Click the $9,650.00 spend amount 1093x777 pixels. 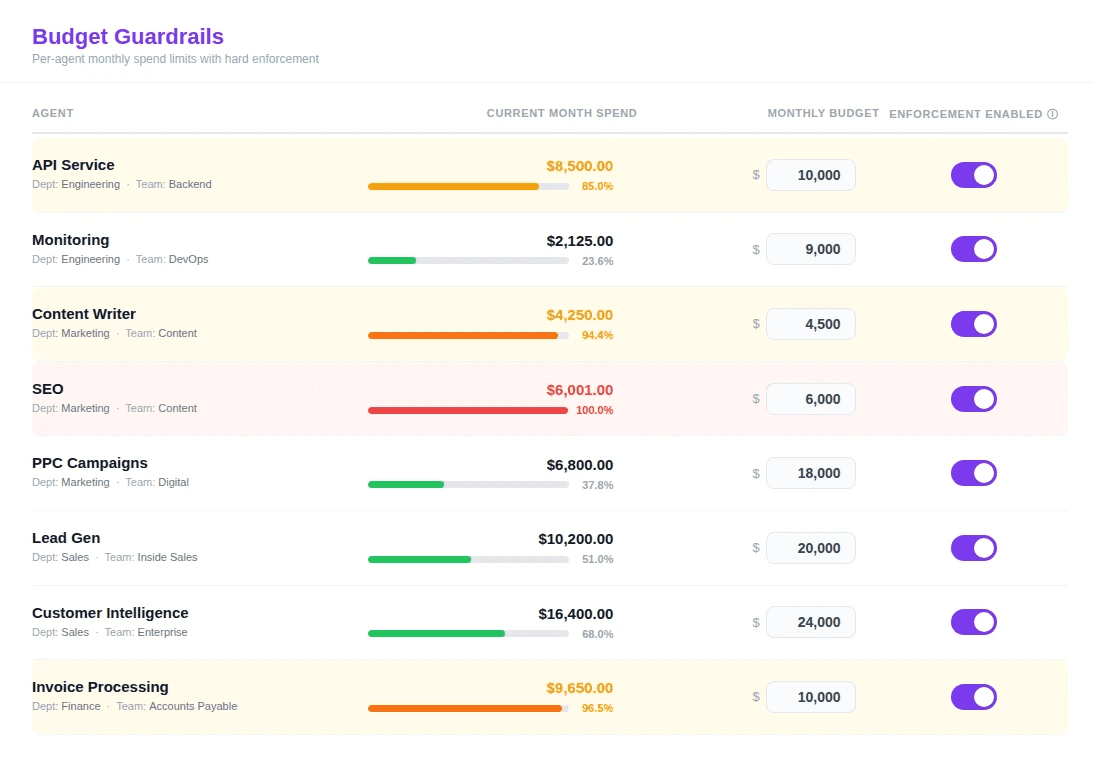coord(579,688)
